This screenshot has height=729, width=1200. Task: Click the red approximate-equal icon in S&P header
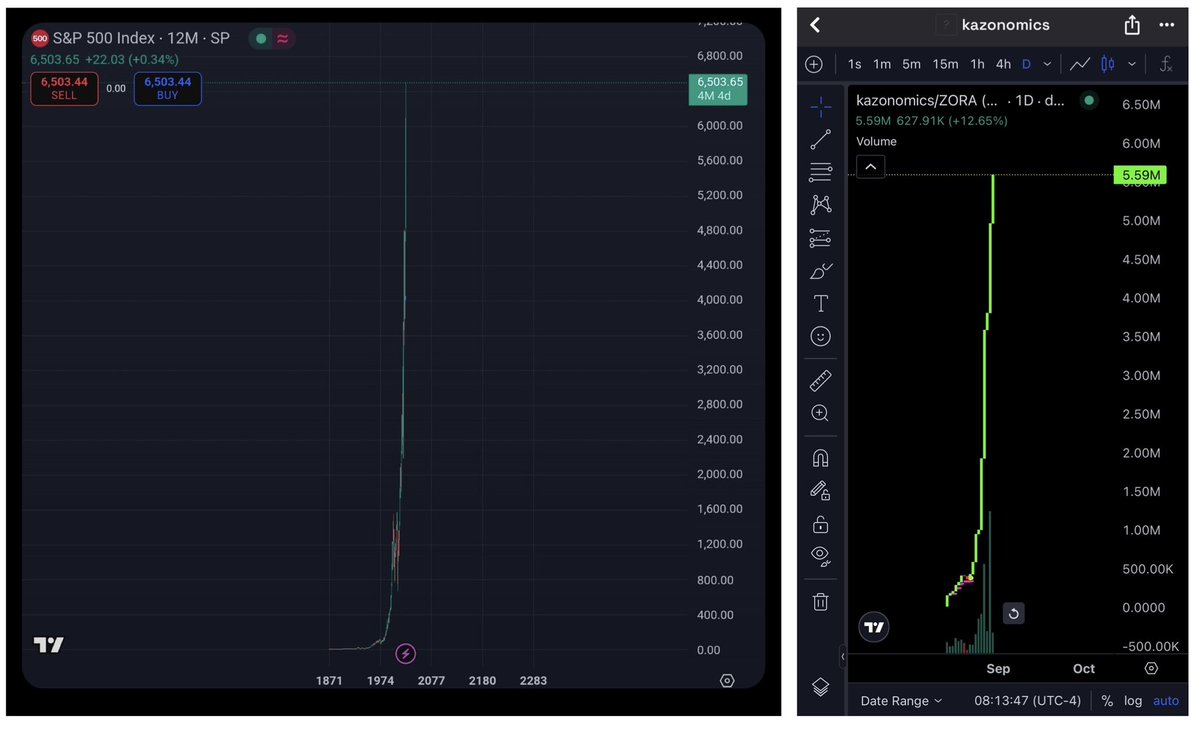pyautogui.click(x=283, y=38)
